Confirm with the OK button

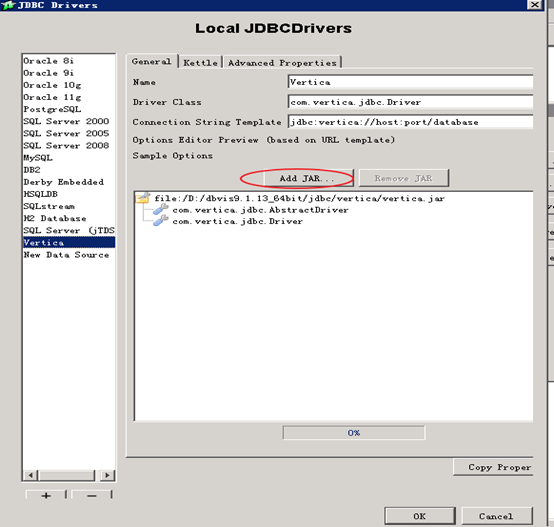click(x=420, y=516)
